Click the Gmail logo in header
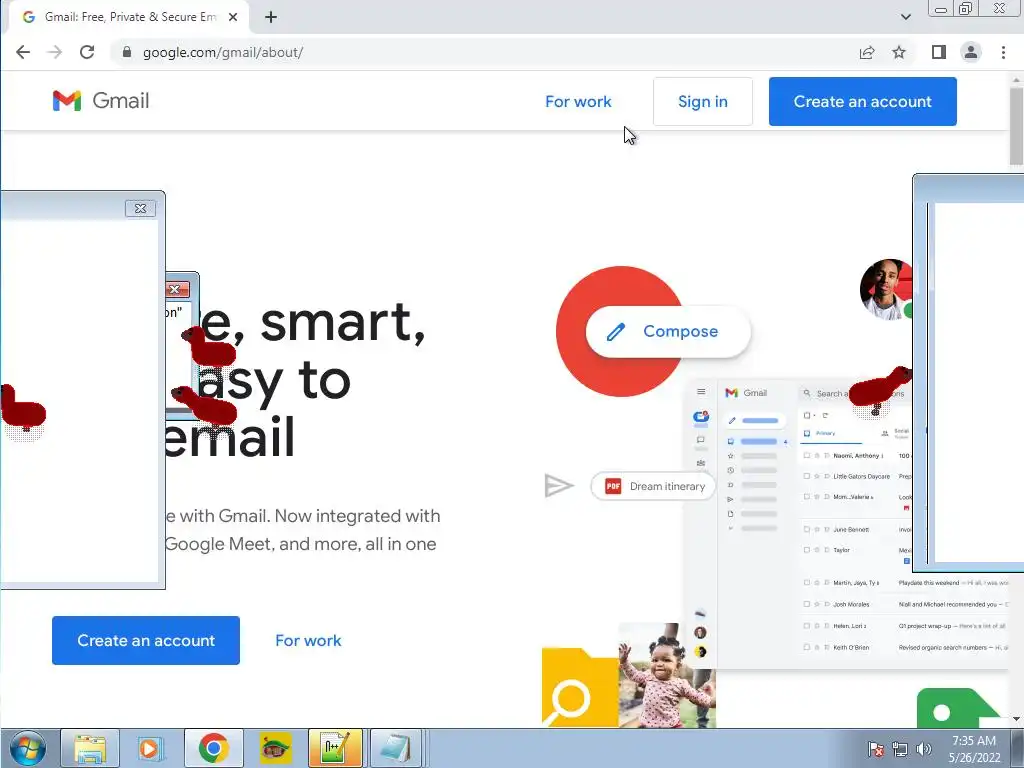 pyautogui.click(x=101, y=101)
